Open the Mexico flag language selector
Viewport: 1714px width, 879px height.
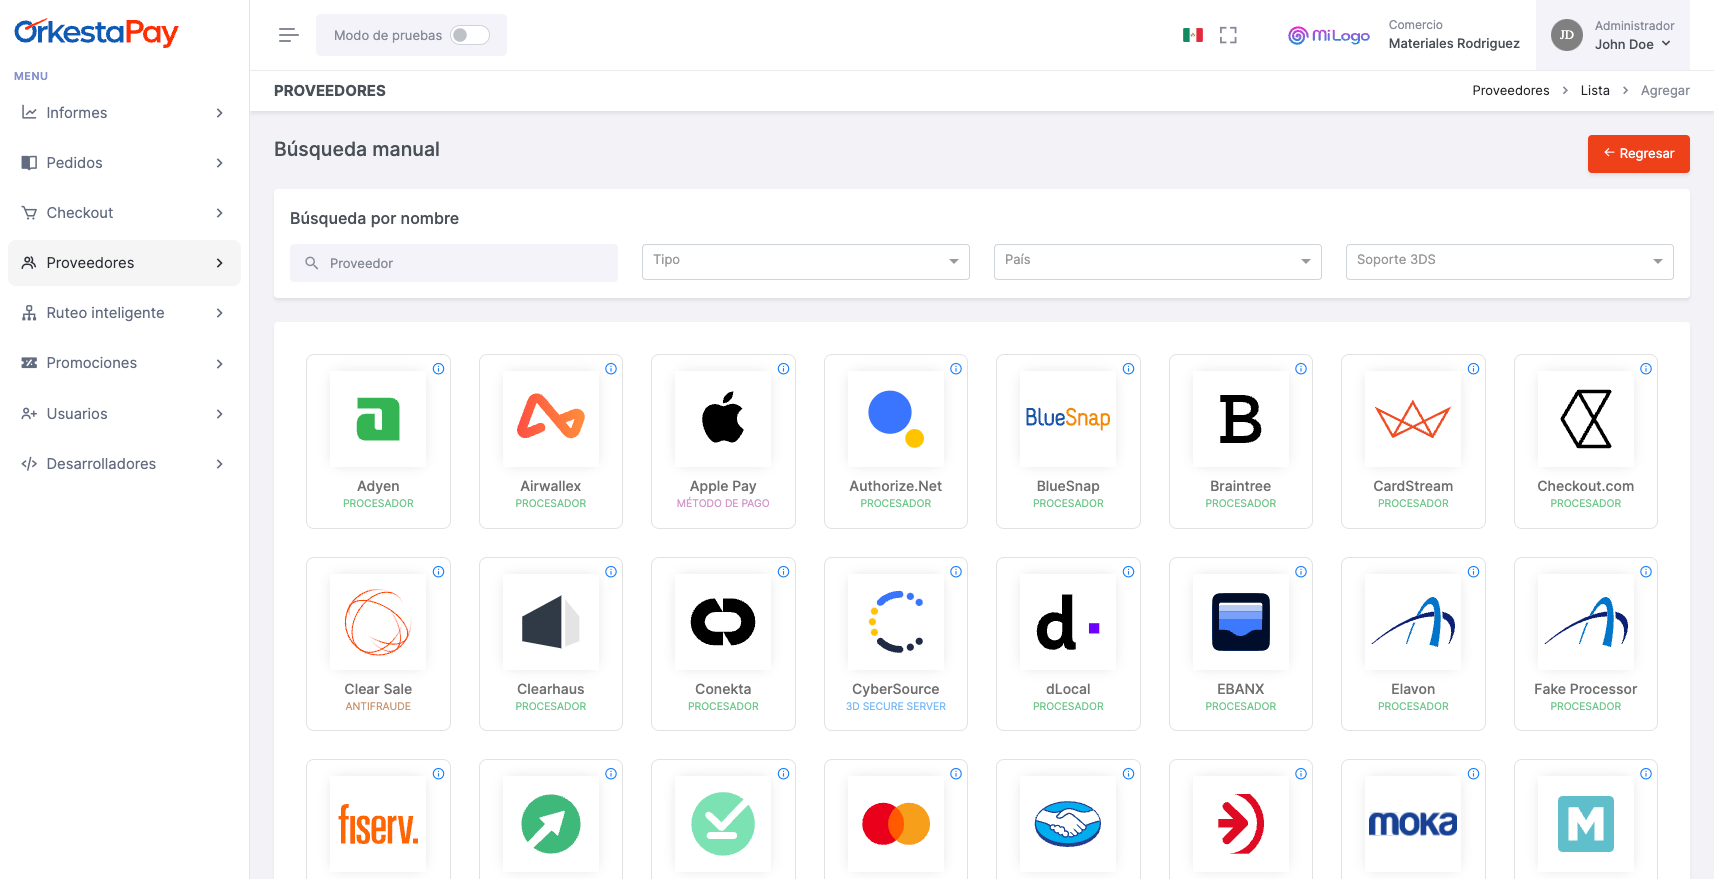coord(1192,35)
